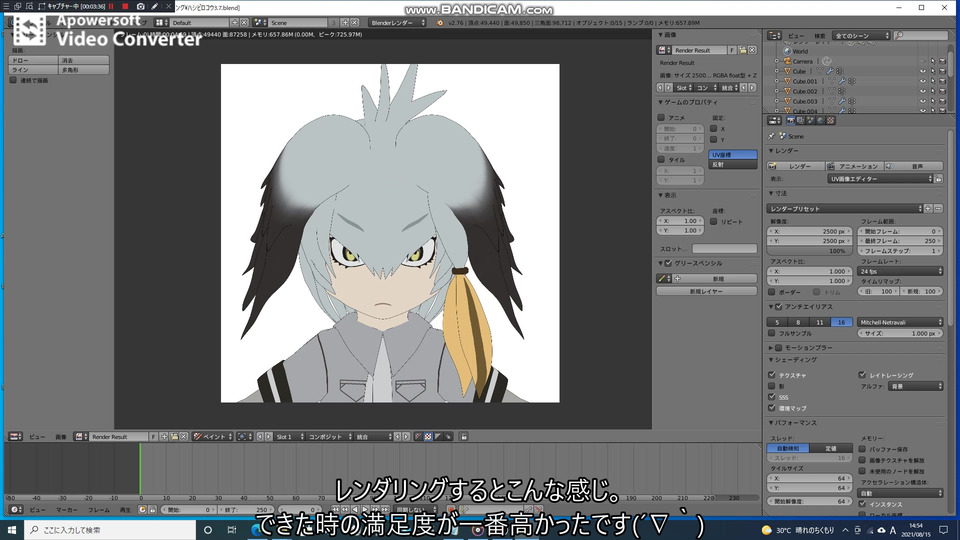Image resolution: width=960 pixels, height=540 pixels.
Task: Click the Color and Alpha channels display icon
Action: 428,437
